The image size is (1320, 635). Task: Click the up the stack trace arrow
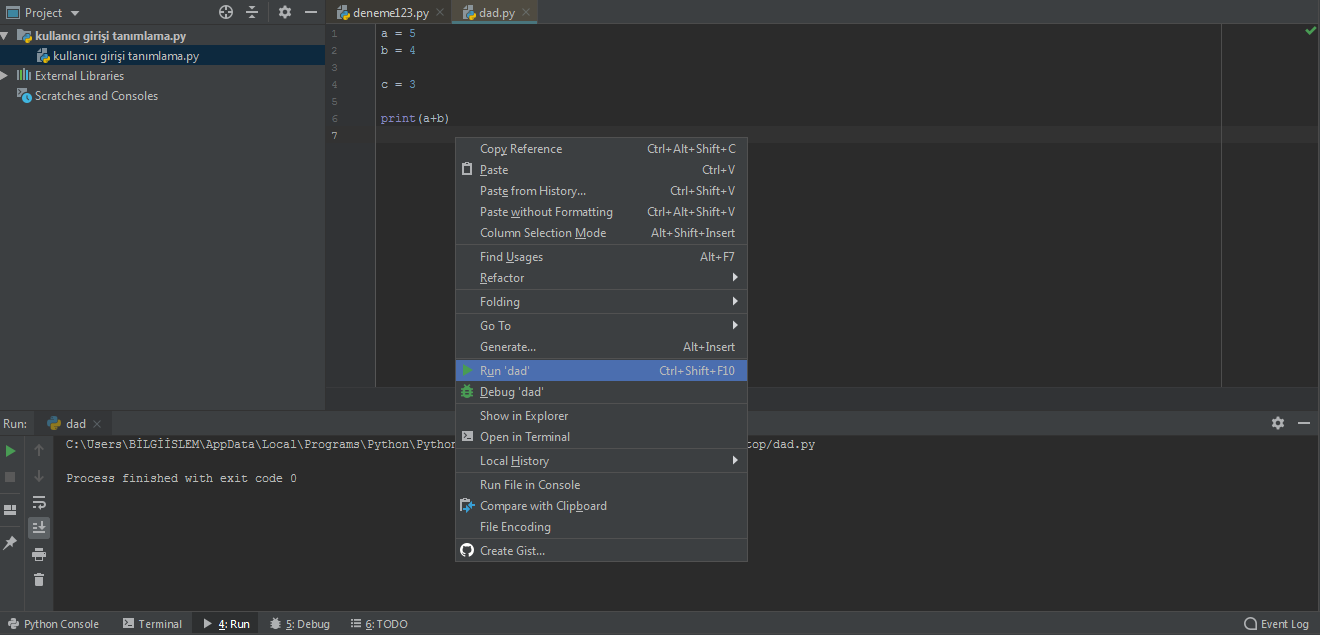[x=39, y=451]
